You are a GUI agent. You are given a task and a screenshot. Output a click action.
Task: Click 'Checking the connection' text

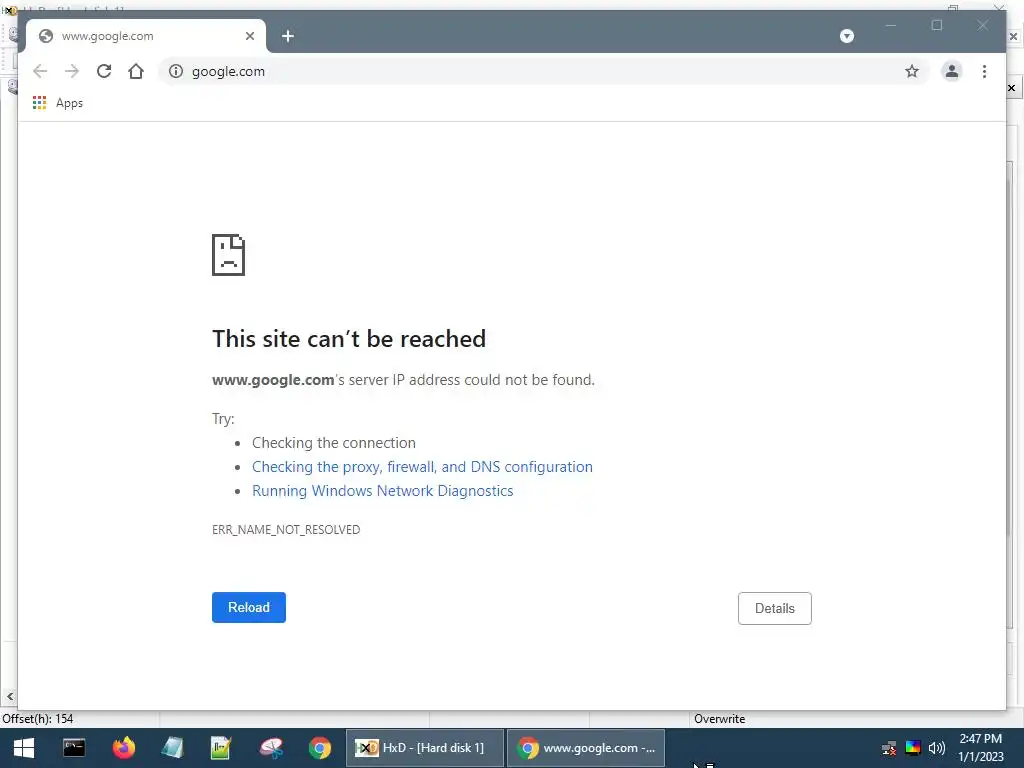[x=334, y=443]
